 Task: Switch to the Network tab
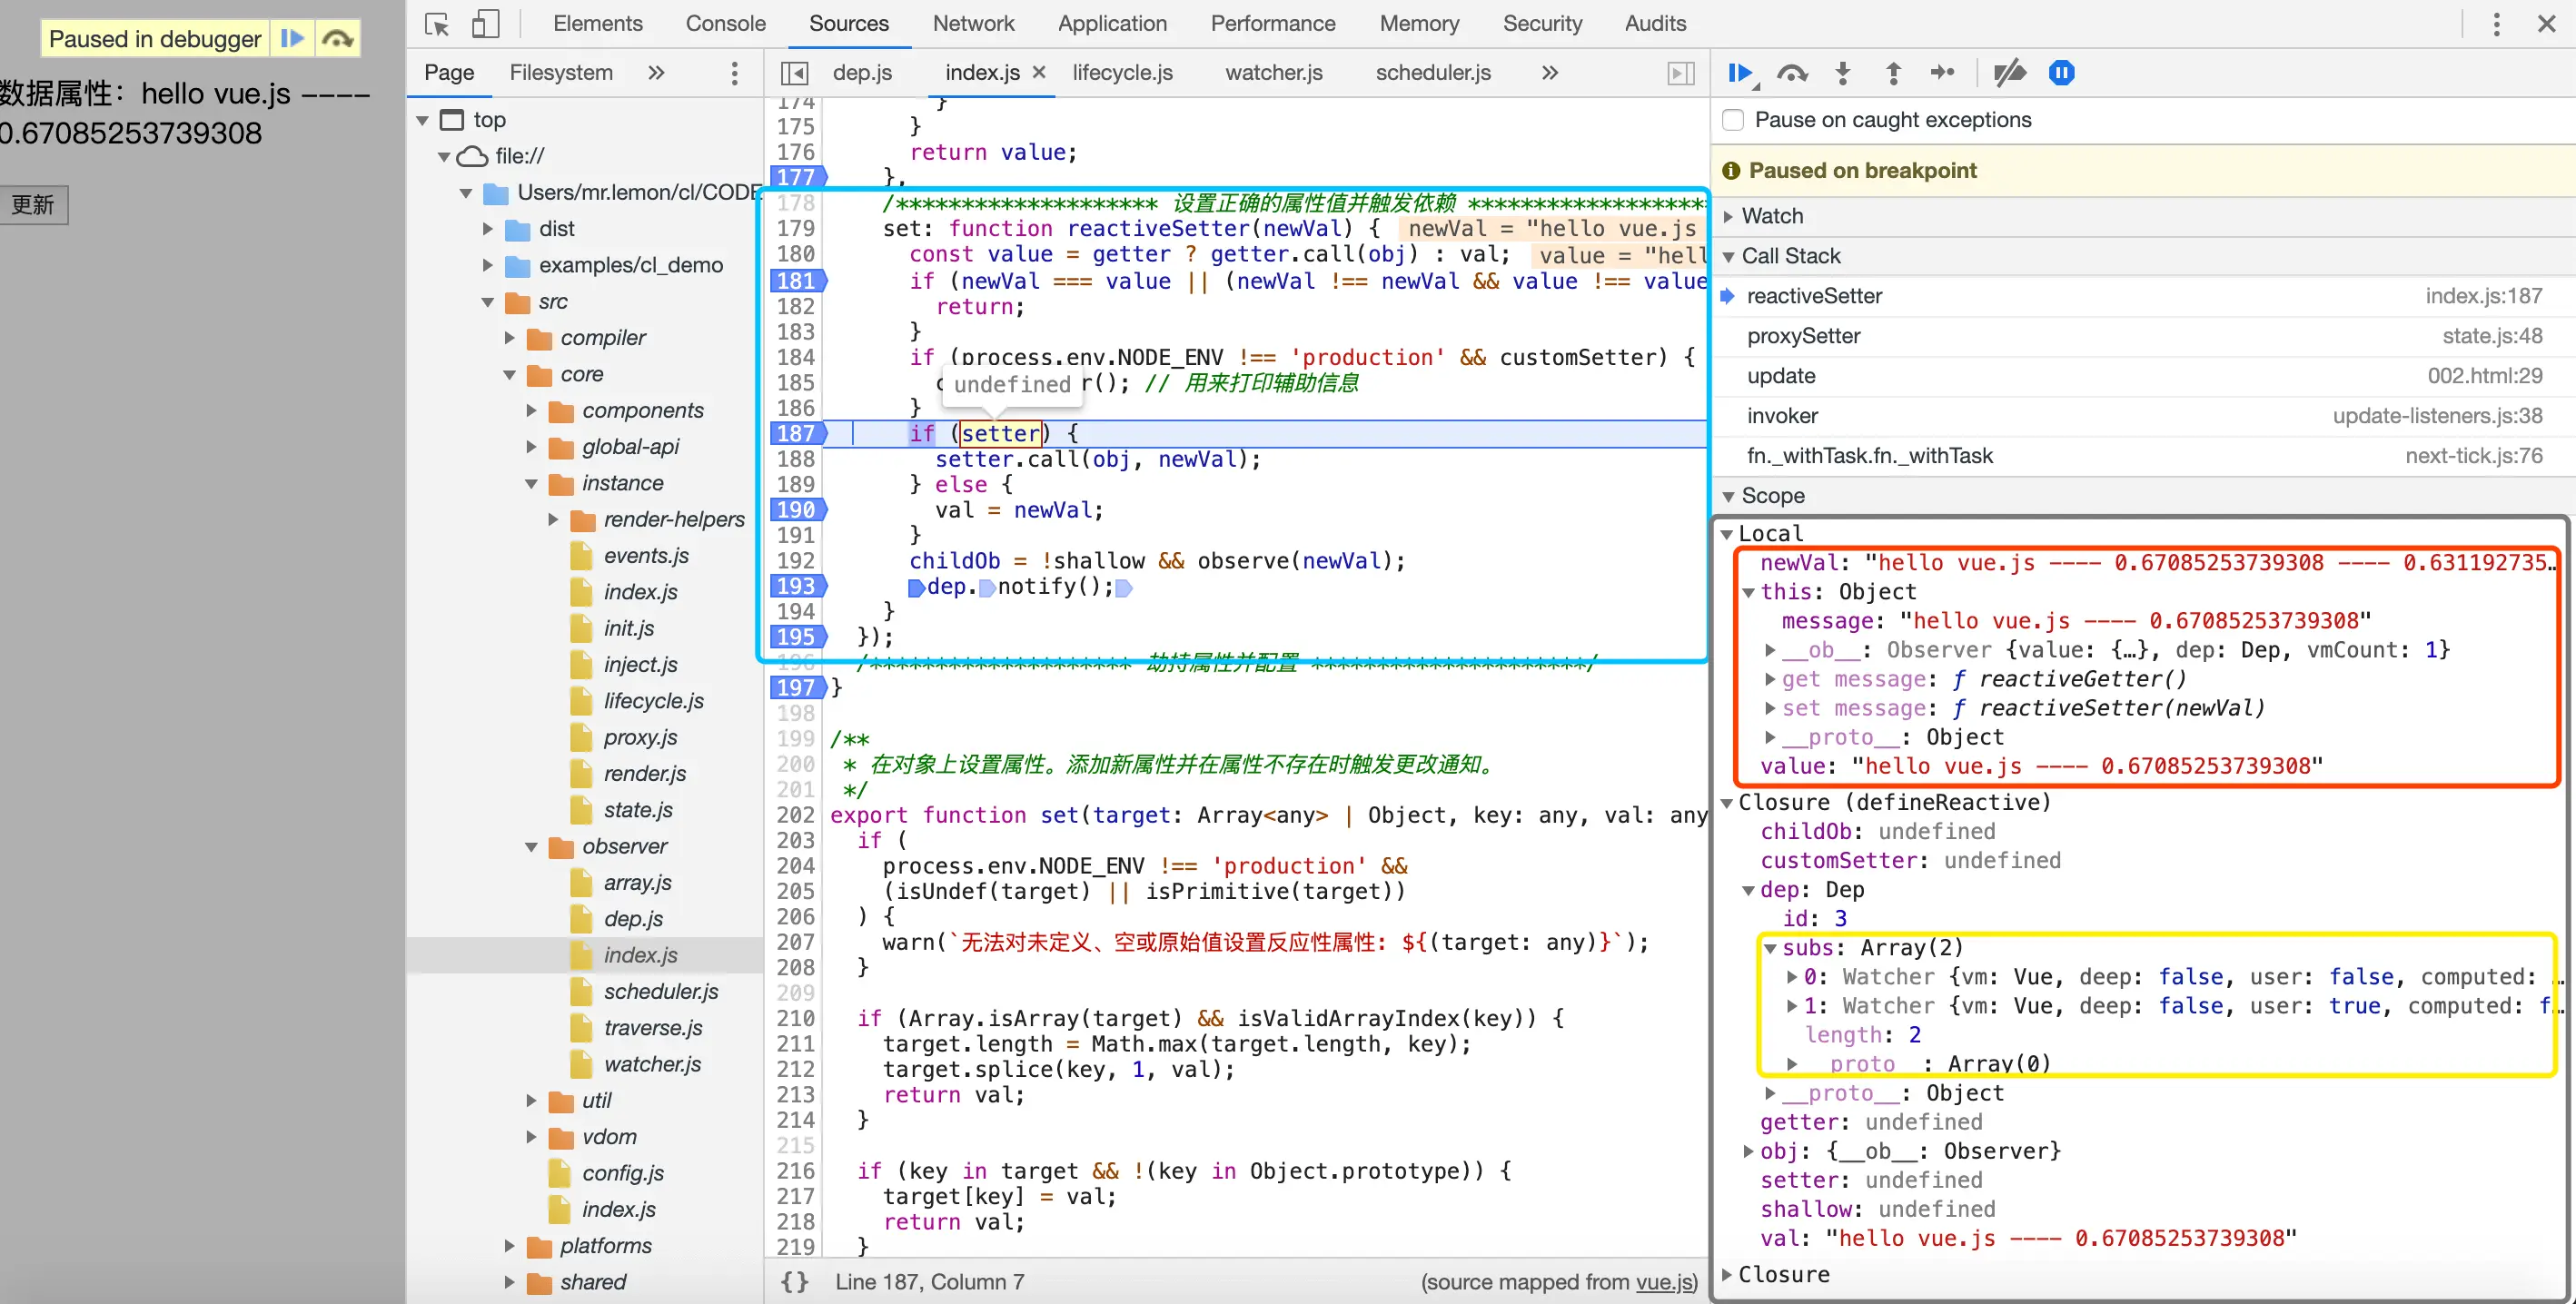[x=972, y=24]
